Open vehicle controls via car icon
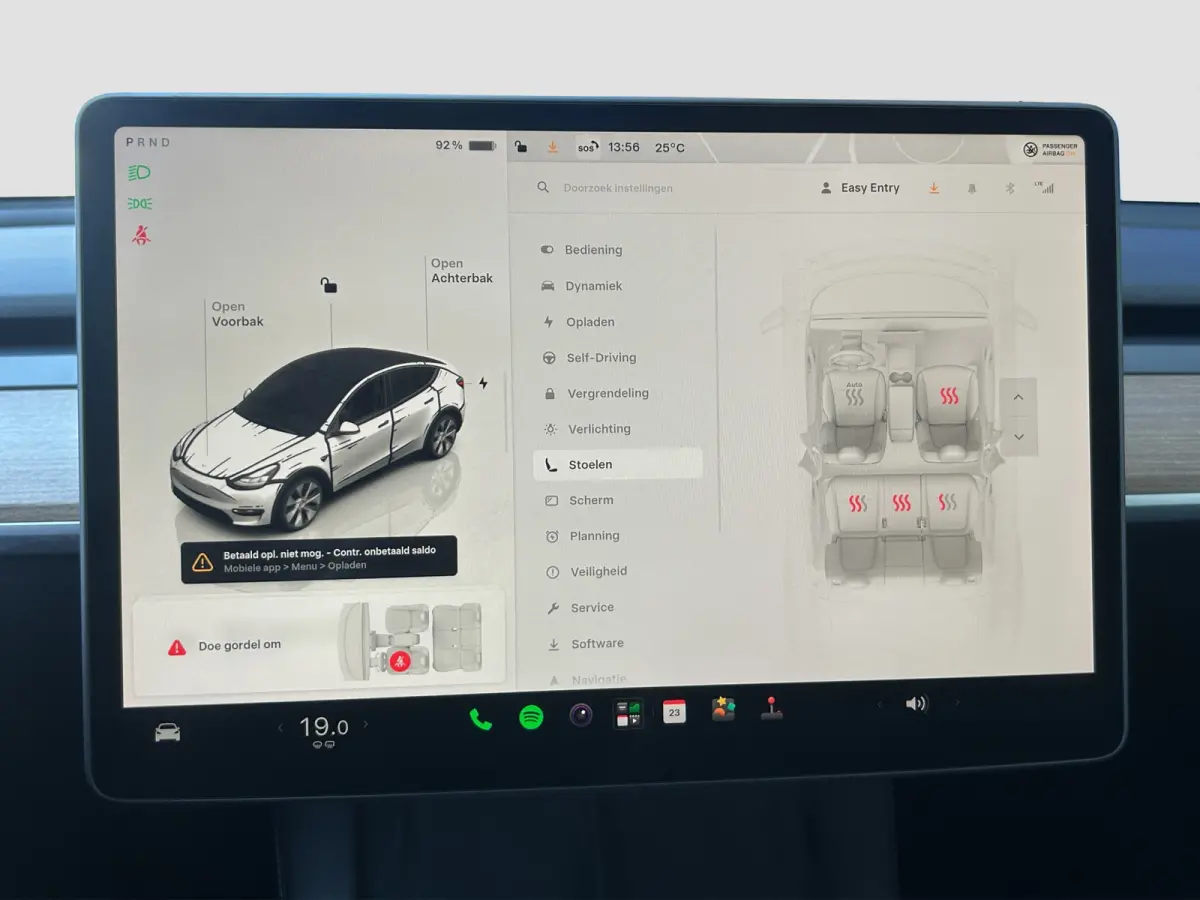This screenshot has height=900, width=1200. (x=167, y=732)
